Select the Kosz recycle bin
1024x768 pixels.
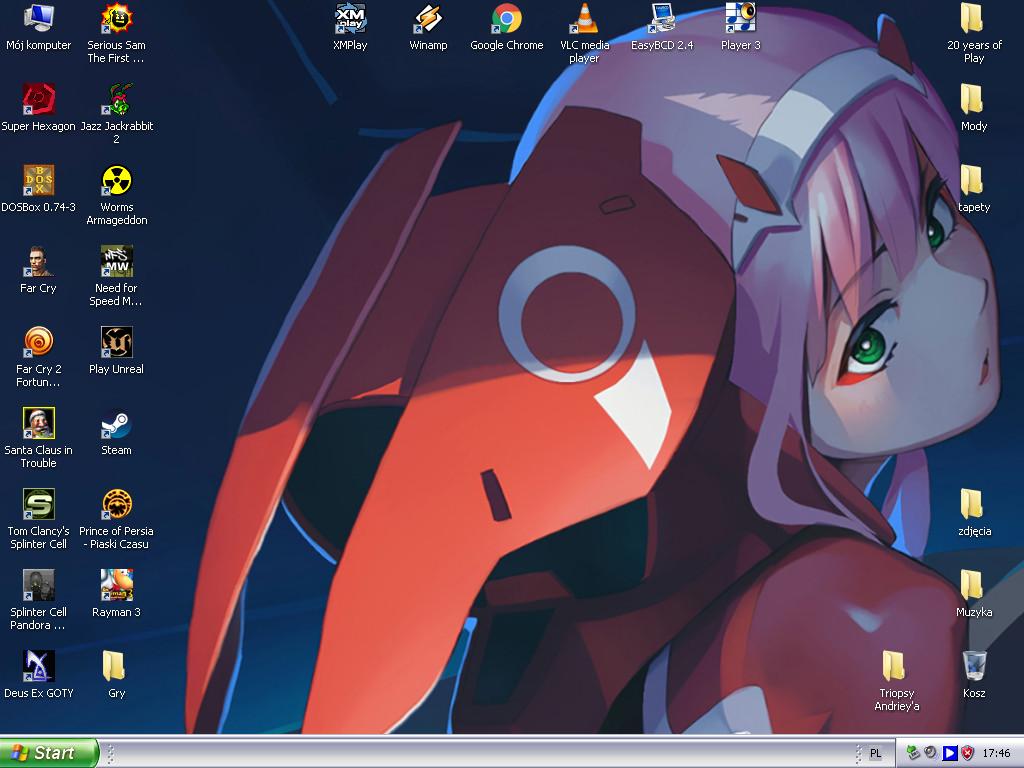[x=974, y=666]
